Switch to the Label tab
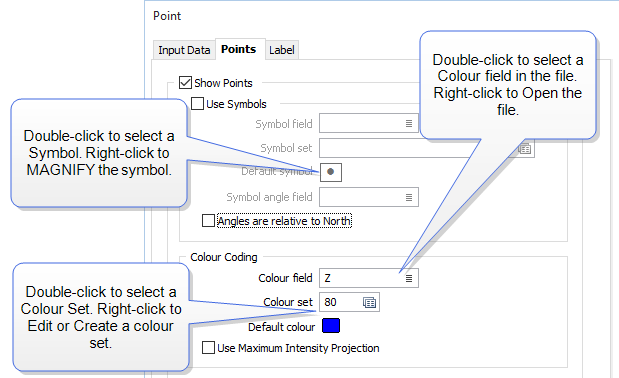Viewport: 619px width, 378px height. coord(282,50)
